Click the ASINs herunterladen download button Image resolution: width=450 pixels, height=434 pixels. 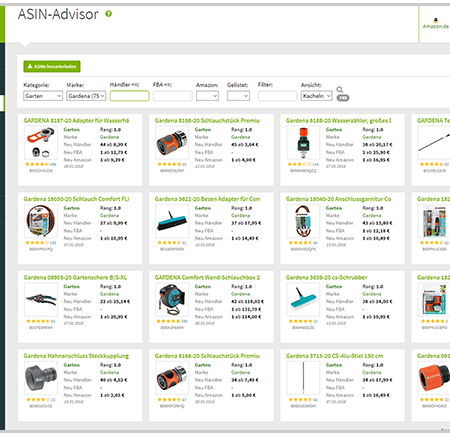click(x=52, y=66)
